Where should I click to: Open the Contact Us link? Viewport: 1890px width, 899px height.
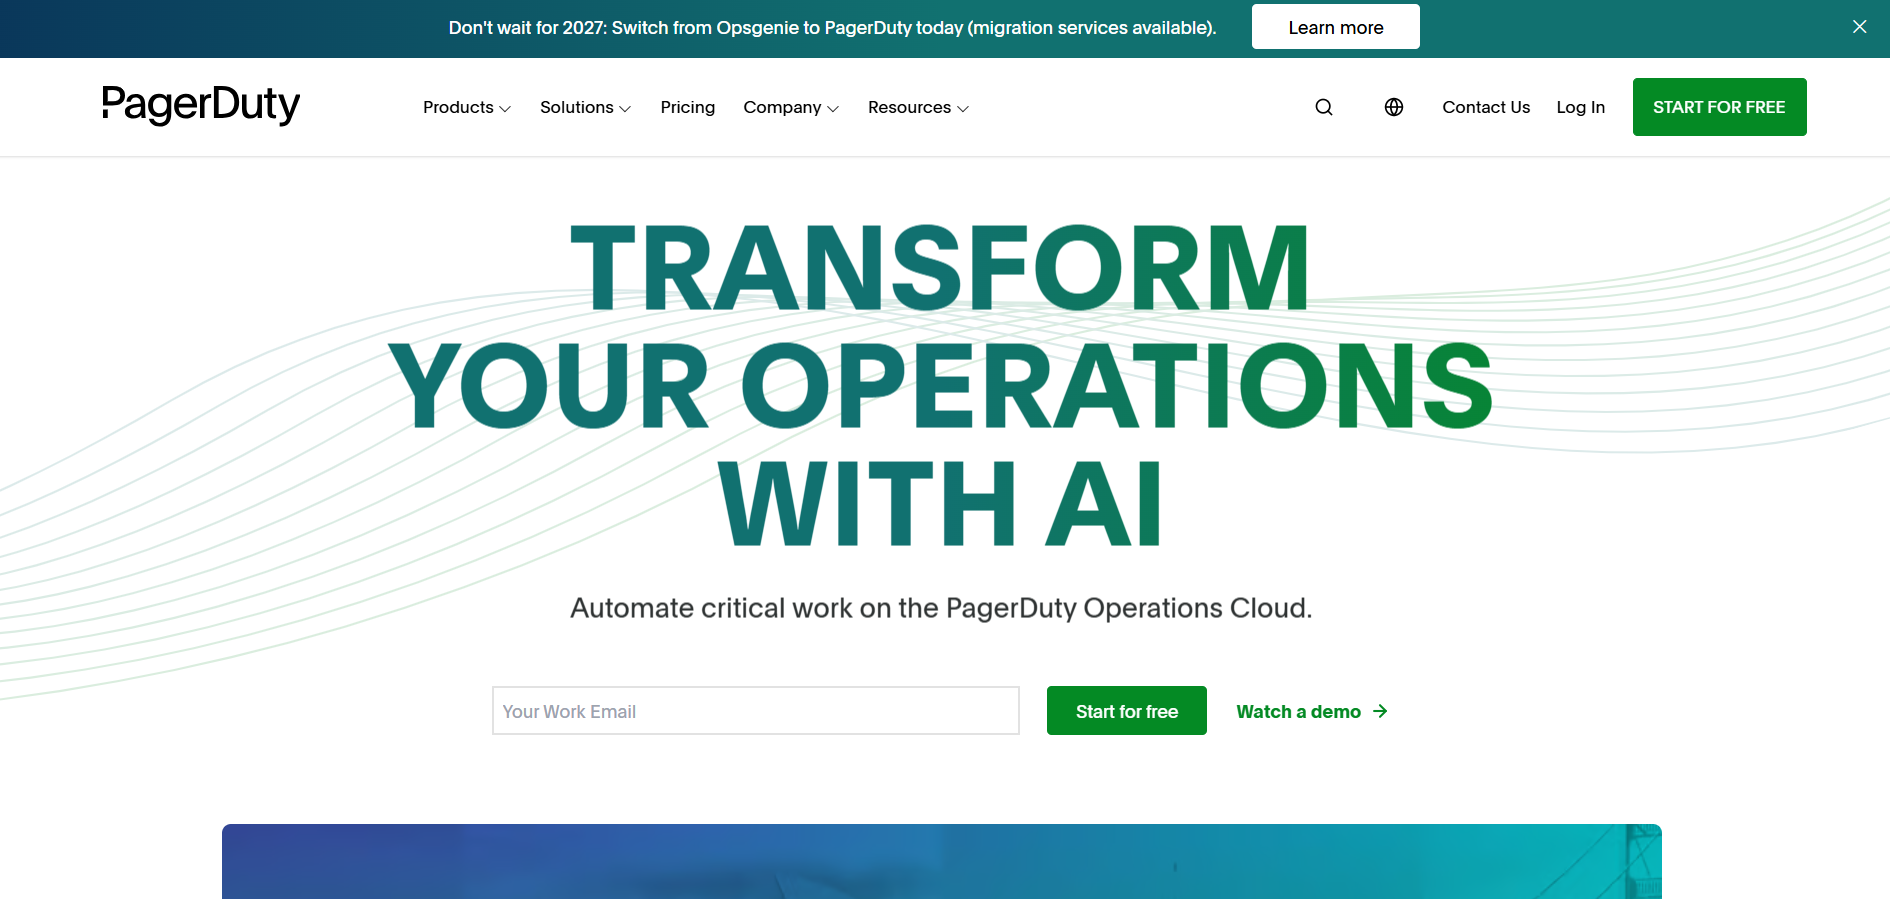pyautogui.click(x=1486, y=107)
